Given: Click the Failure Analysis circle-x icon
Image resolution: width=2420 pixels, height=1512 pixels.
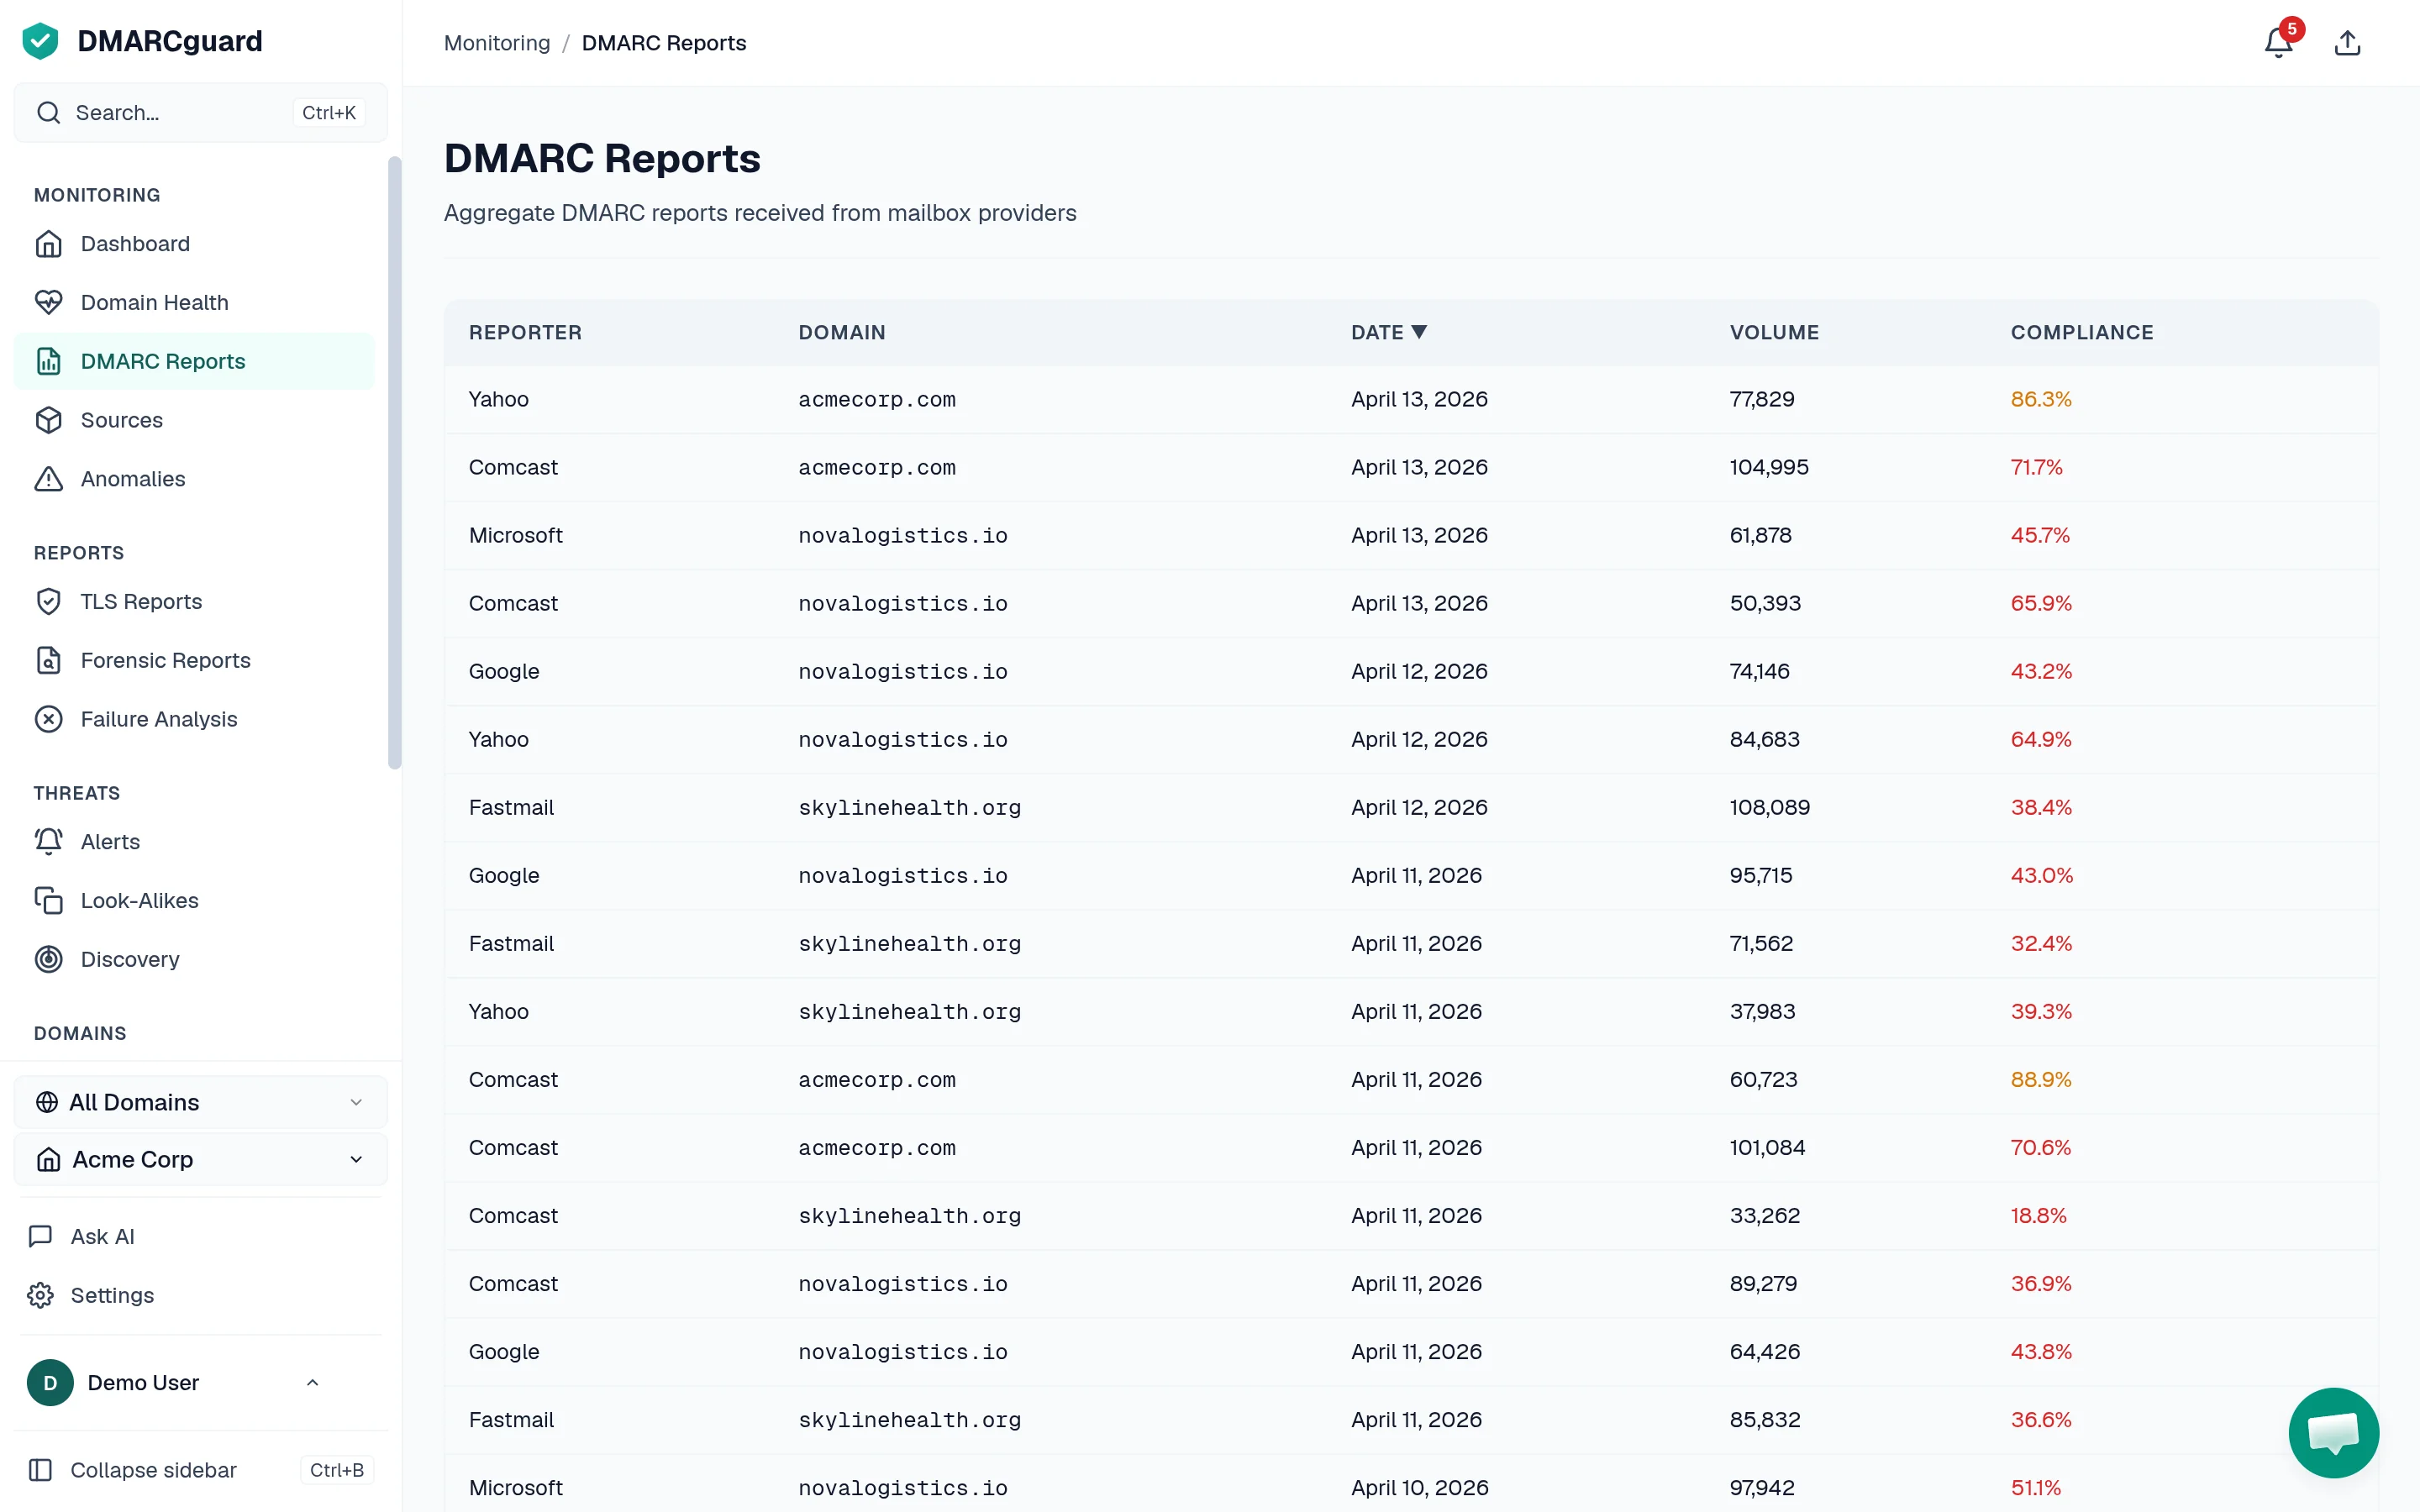Looking at the screenshot, I should pyautogui.click(x=48, y=719).
